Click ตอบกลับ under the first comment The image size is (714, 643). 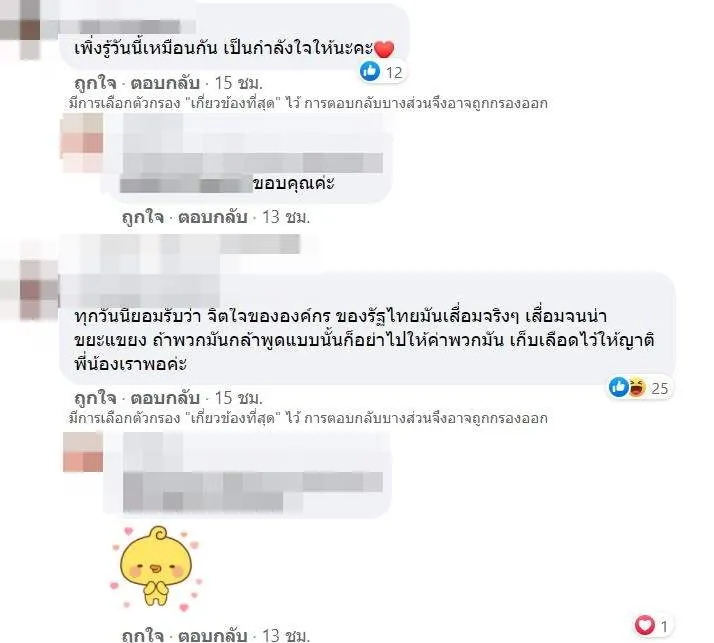click(x=165, y=83)
